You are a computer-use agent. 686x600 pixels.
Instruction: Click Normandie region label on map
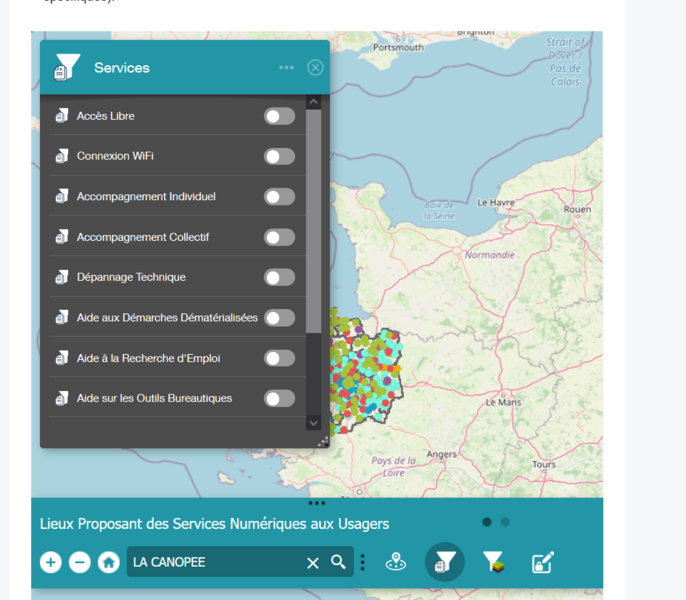tap(490, 255)
